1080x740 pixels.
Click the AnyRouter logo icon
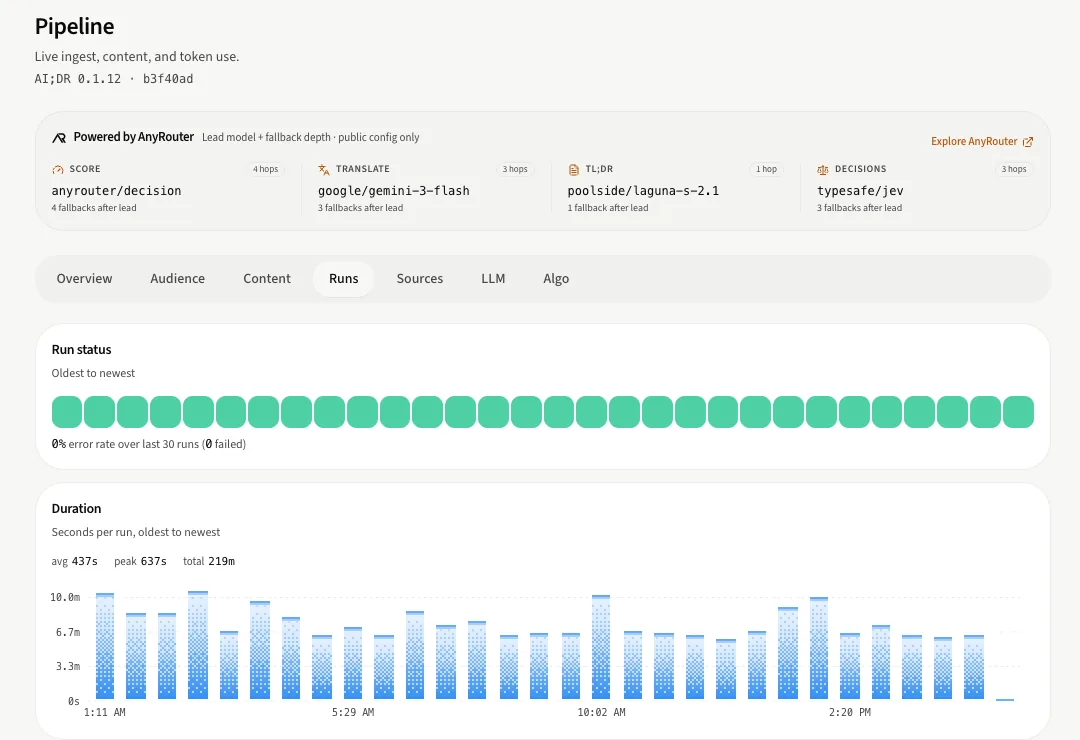(x=59, y=138)
